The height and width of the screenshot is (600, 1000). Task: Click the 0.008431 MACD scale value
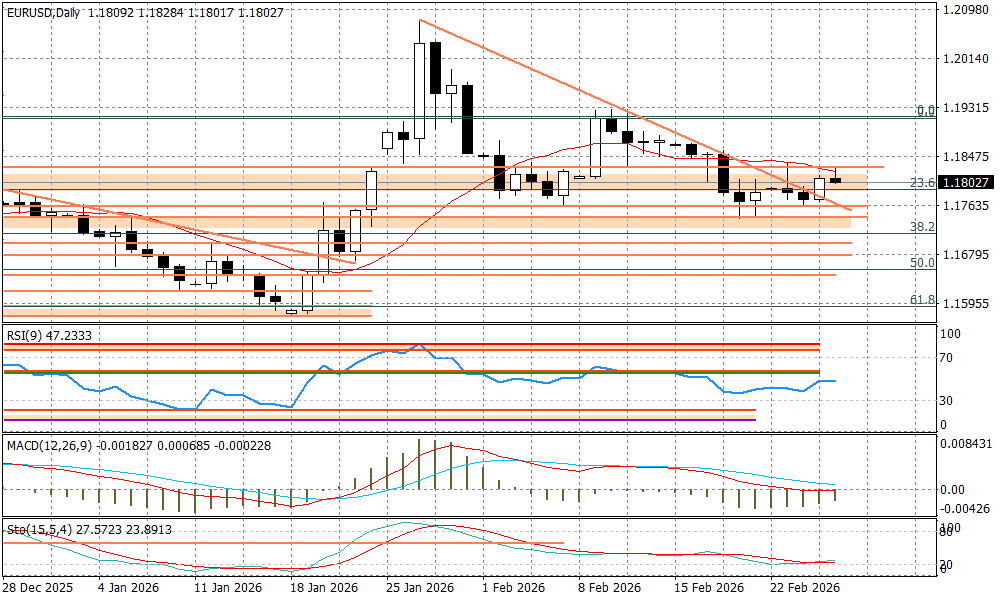pos(966,443)
